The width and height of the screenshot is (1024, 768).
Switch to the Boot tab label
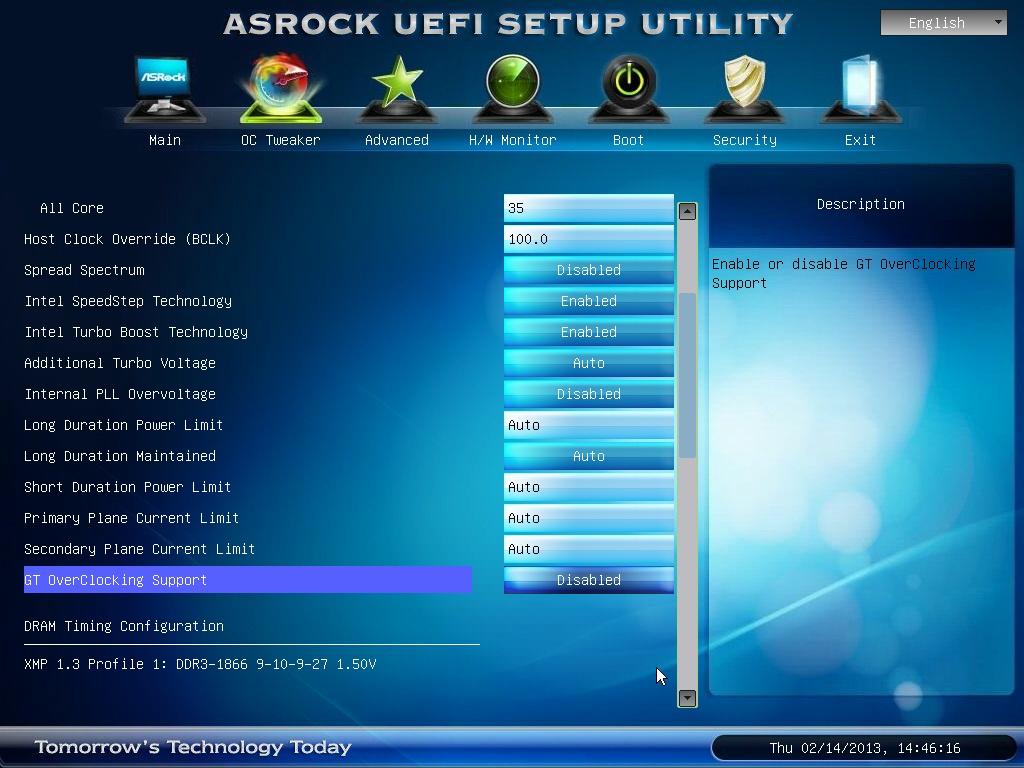tap(628, 140)
